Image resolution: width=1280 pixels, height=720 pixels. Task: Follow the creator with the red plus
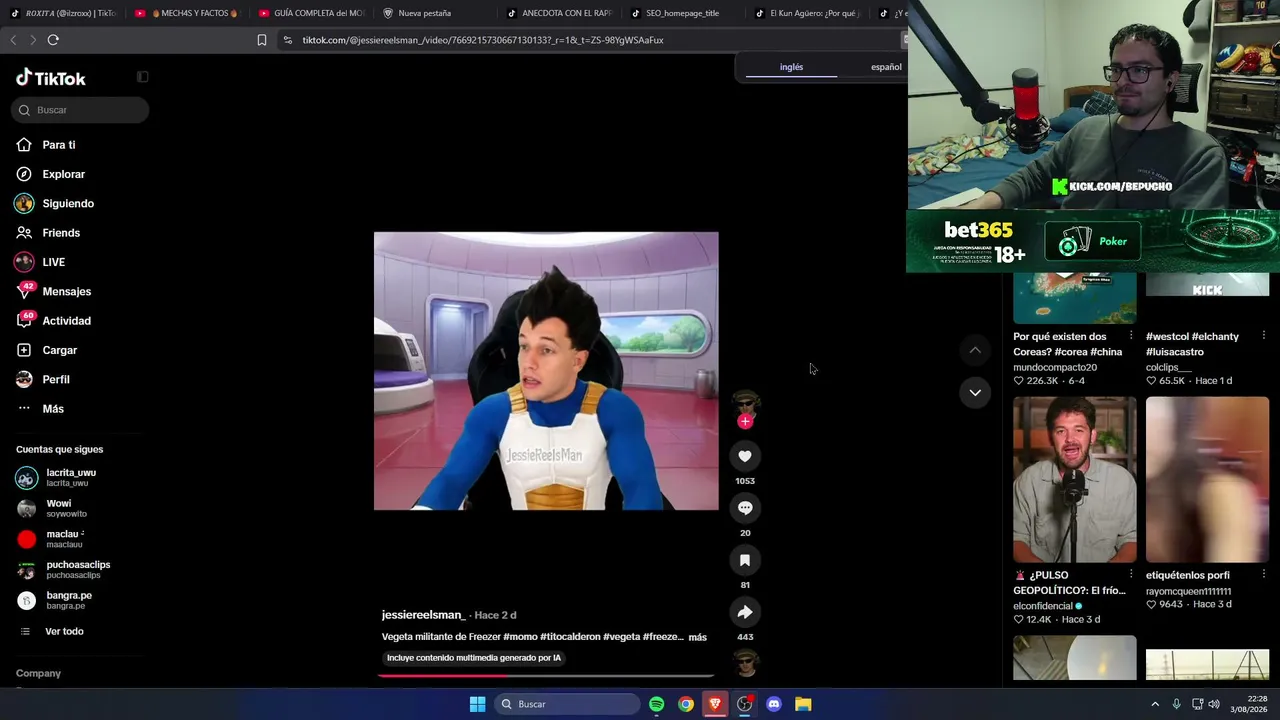[x=745, y=421]
